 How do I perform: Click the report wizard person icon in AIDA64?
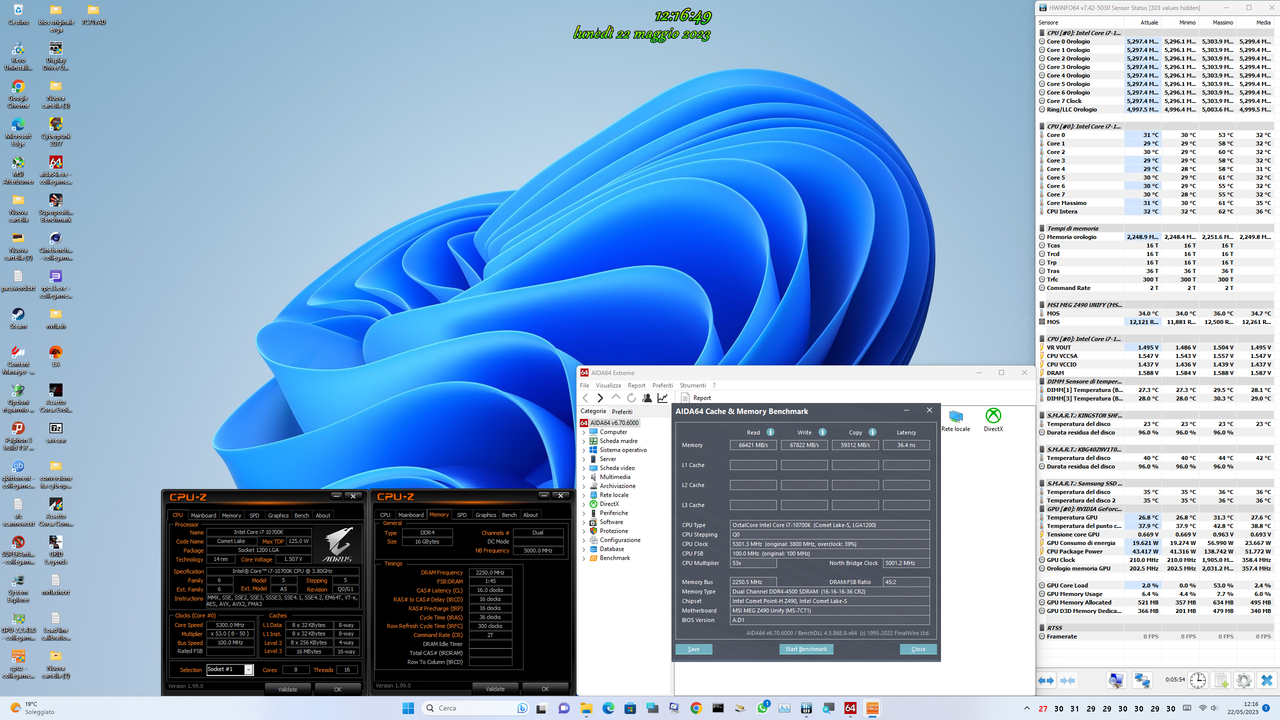pos(645,396)
